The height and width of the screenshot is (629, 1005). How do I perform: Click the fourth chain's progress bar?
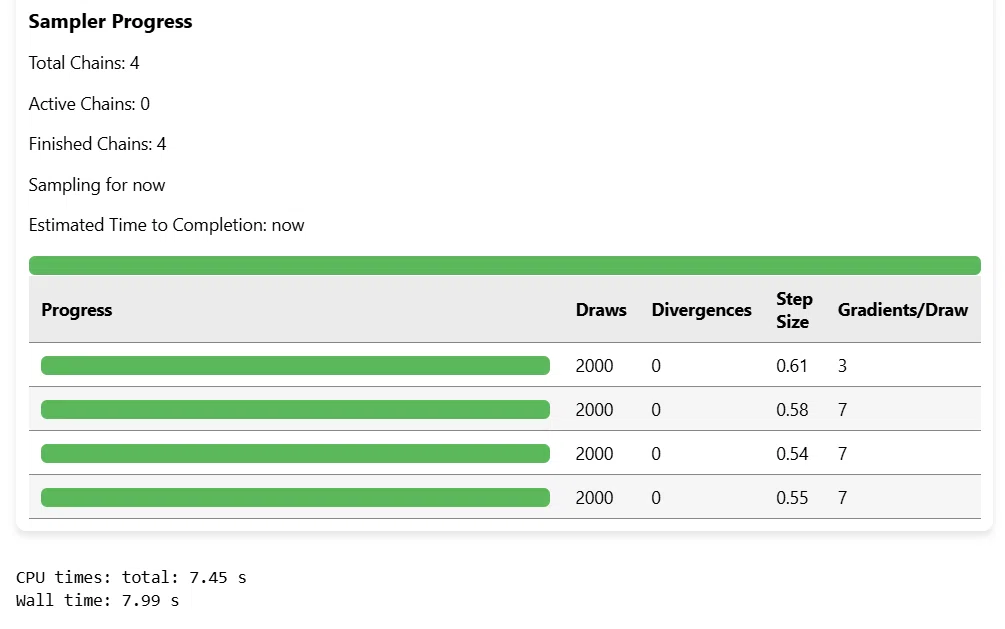point(295,498)
